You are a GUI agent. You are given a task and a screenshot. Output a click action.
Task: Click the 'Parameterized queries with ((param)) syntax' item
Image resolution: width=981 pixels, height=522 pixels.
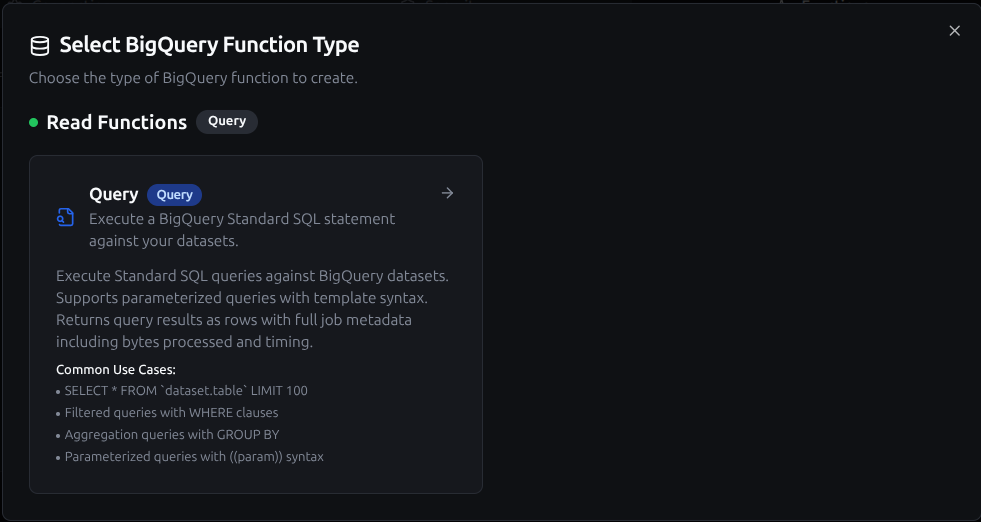pos(194,457)
